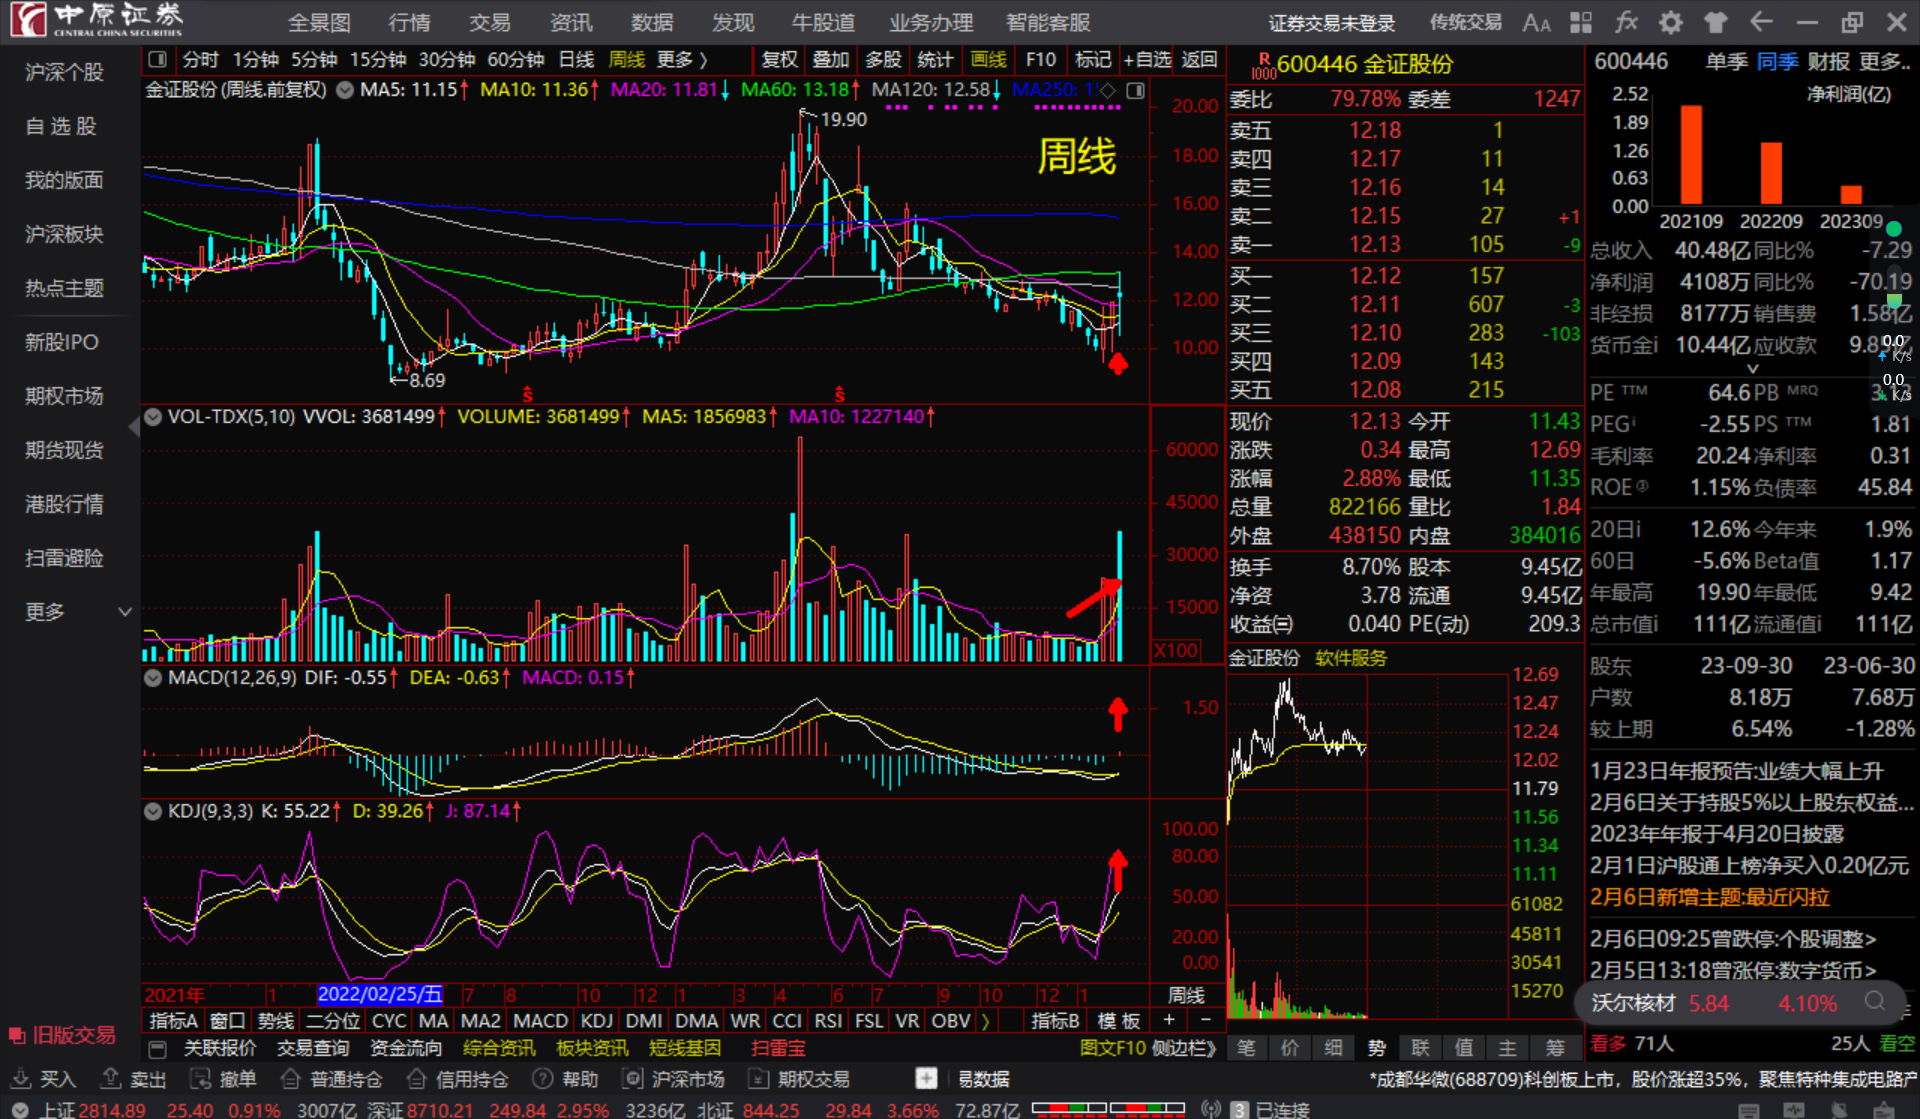Click the font size AA icon
The height and width of the screenshot is (1119, 1920).
1536,22
